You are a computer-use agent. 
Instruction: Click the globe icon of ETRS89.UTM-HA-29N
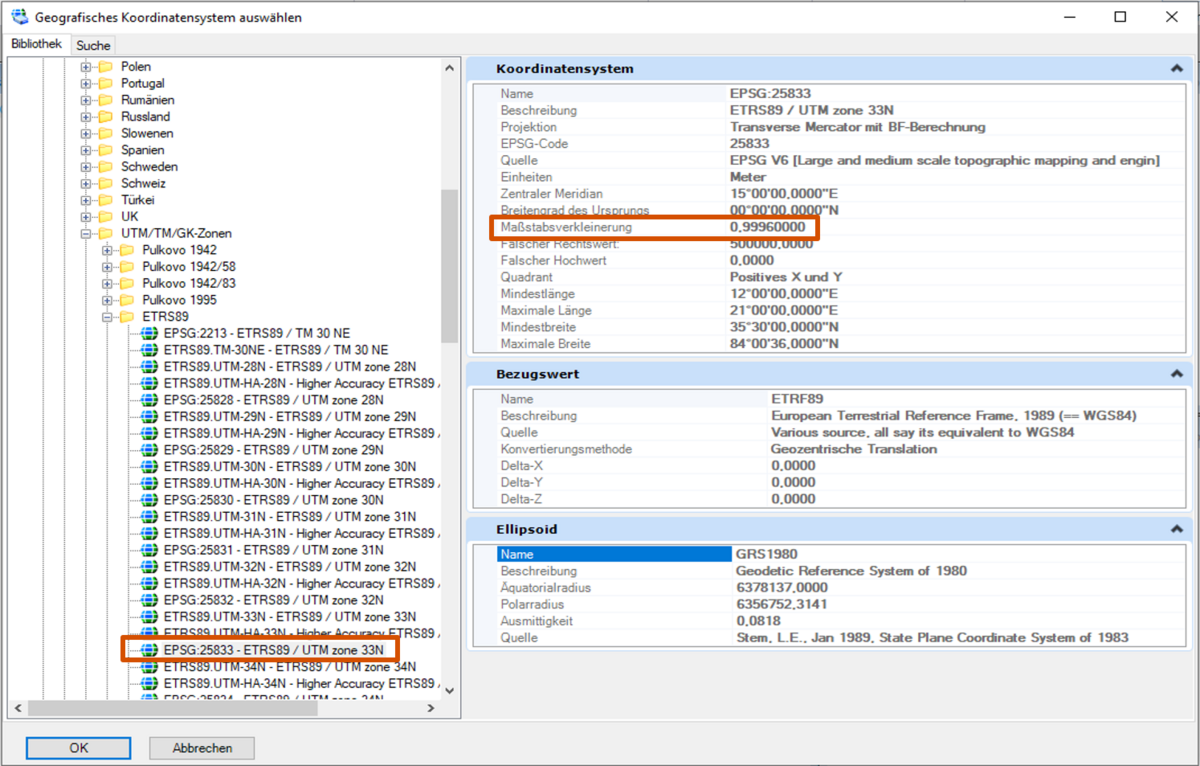click(x=149, y=433)
